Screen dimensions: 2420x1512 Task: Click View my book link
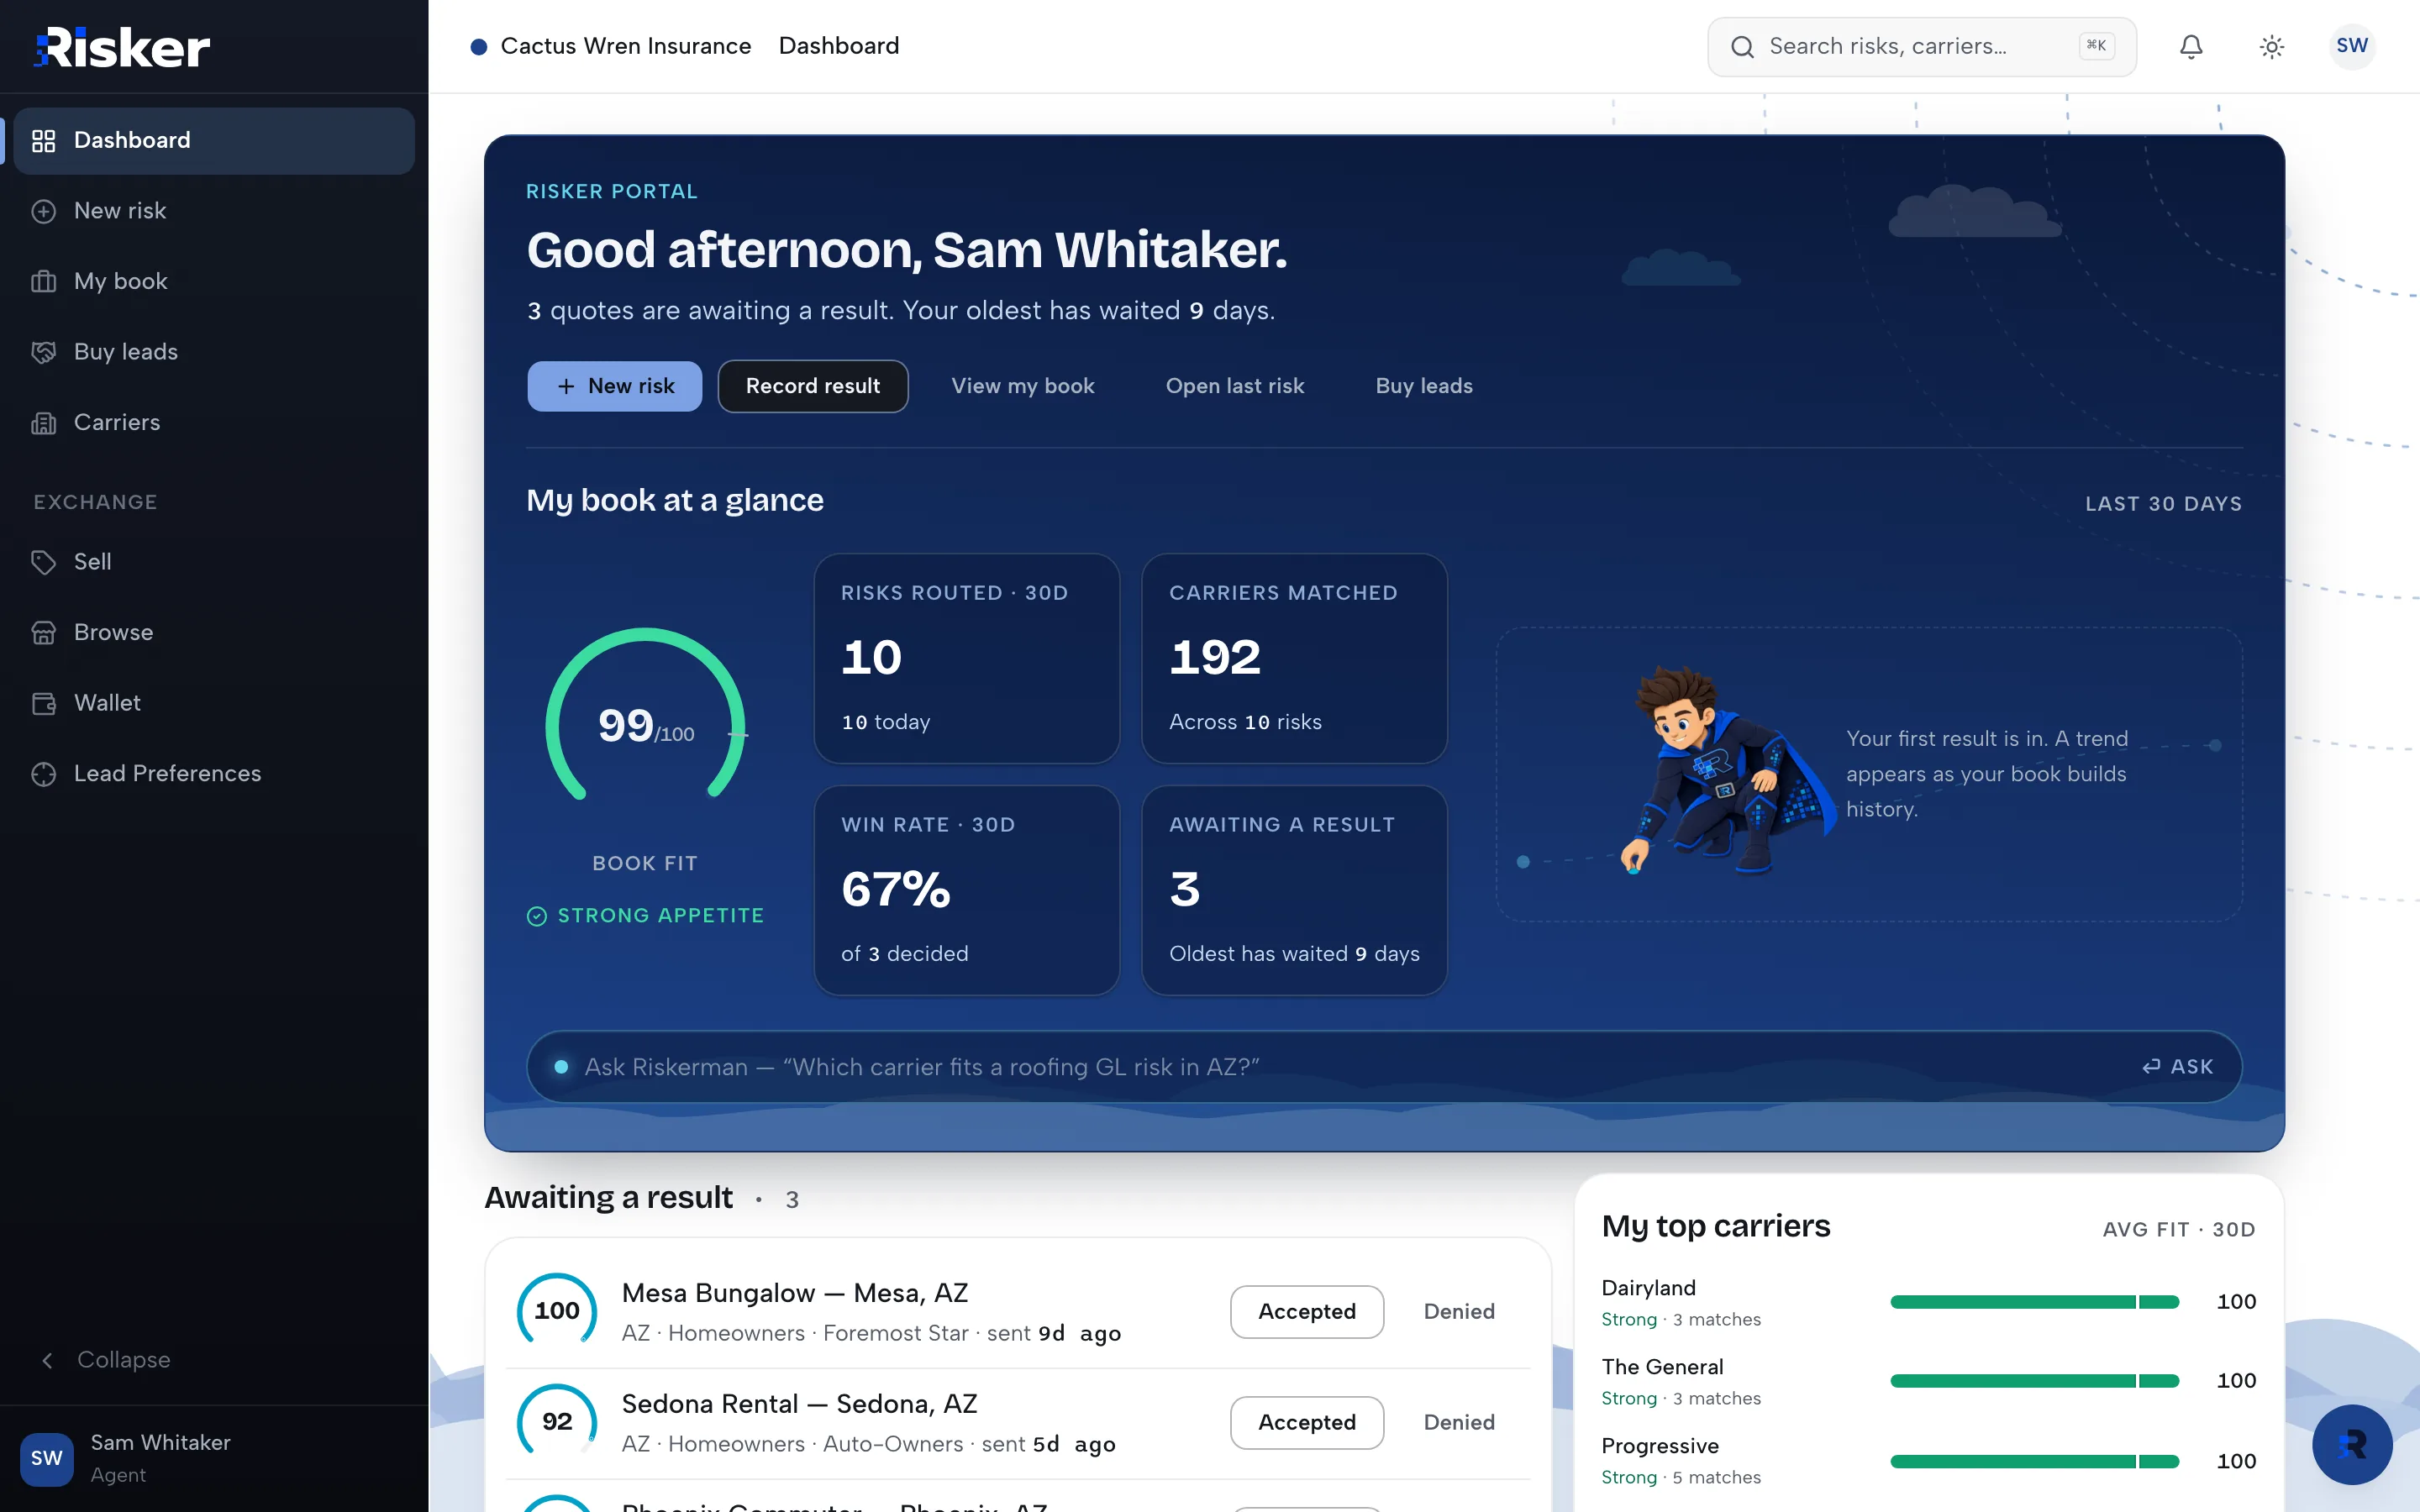[1023, 386]
